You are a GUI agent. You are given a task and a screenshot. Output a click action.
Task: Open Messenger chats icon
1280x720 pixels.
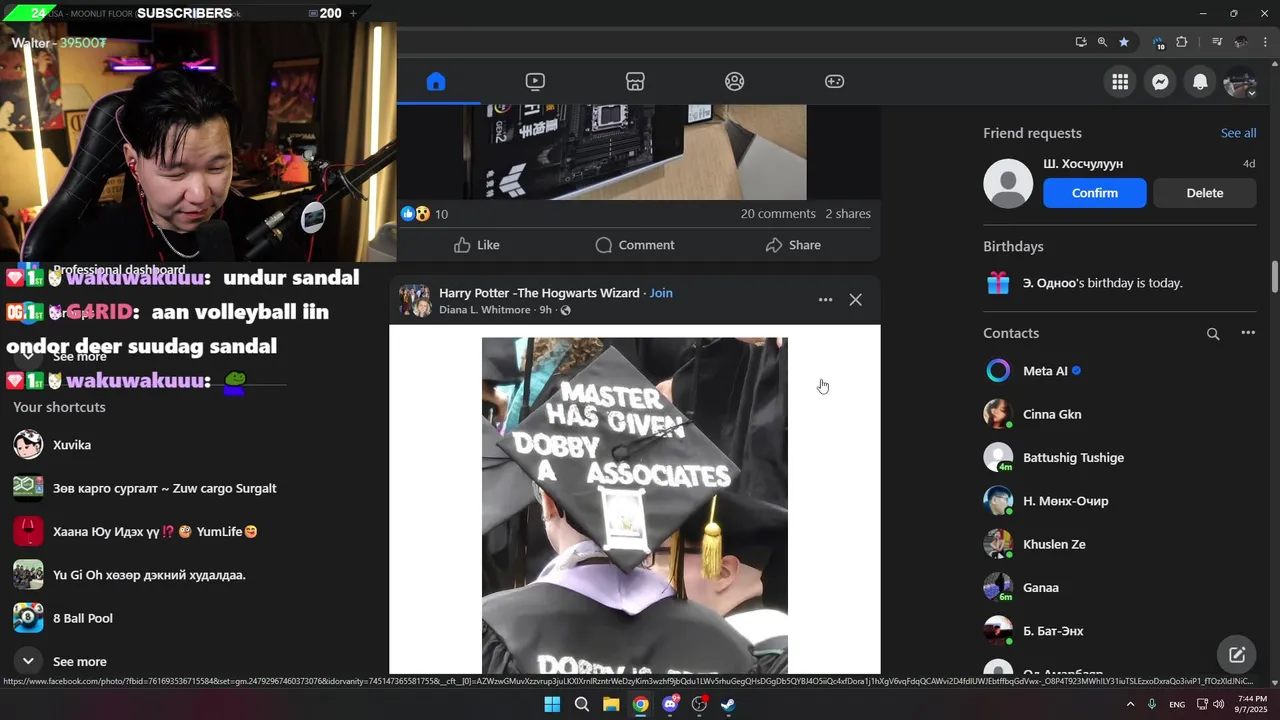tap(1160, 83)
